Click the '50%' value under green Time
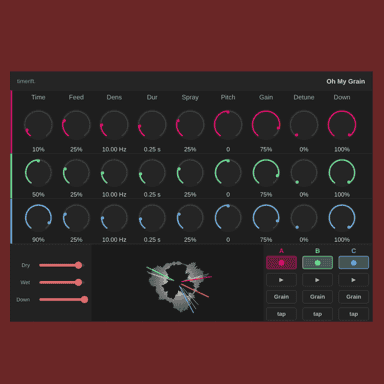Image resolution: width=384 pixels, height=384 pixels. click(x=38, y=194)
